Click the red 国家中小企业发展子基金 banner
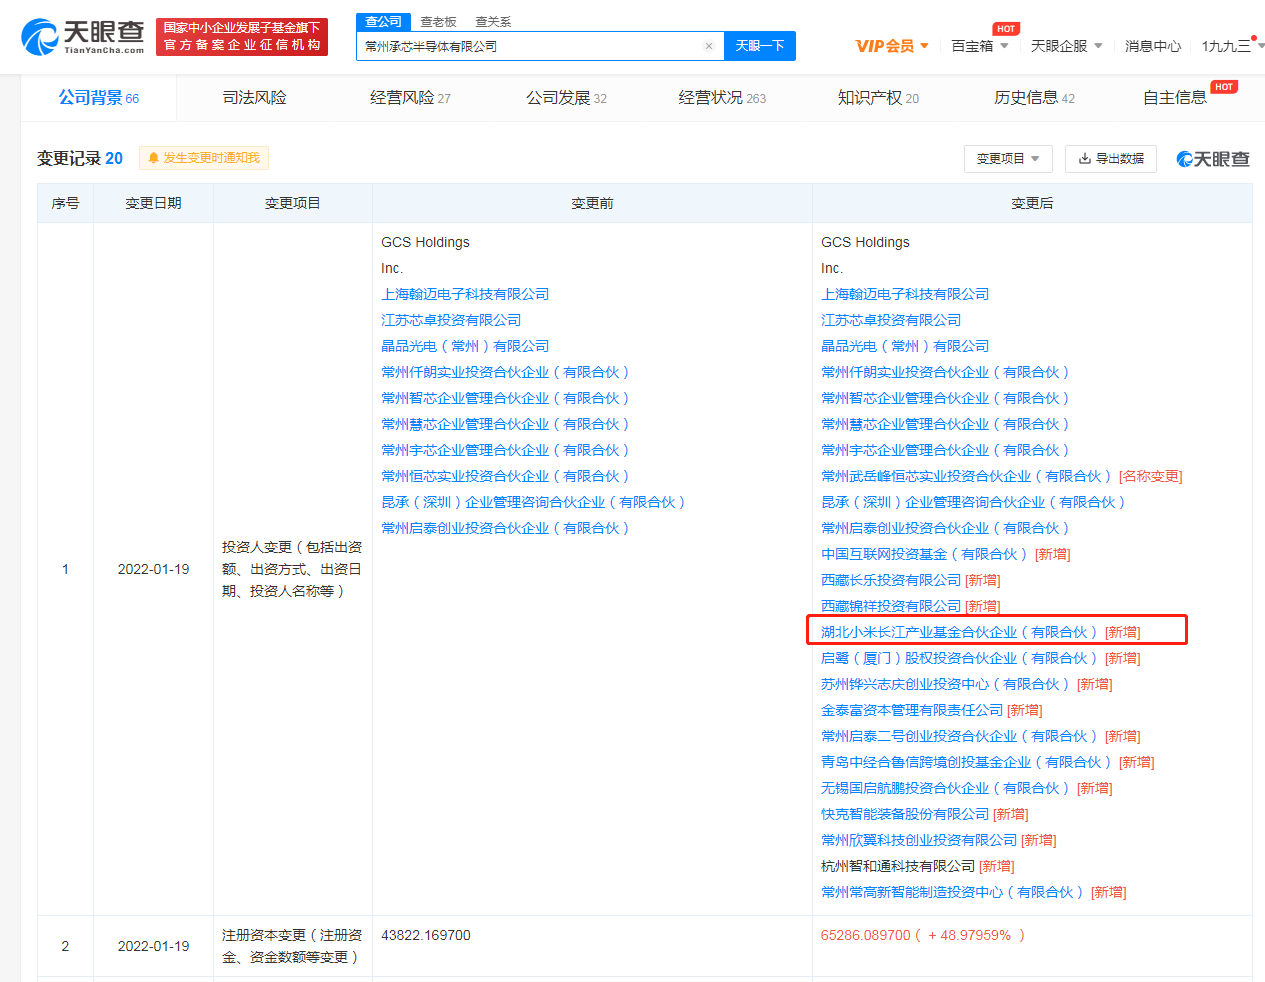This screenshot has width=1265, height=982. tap(242, 37)
